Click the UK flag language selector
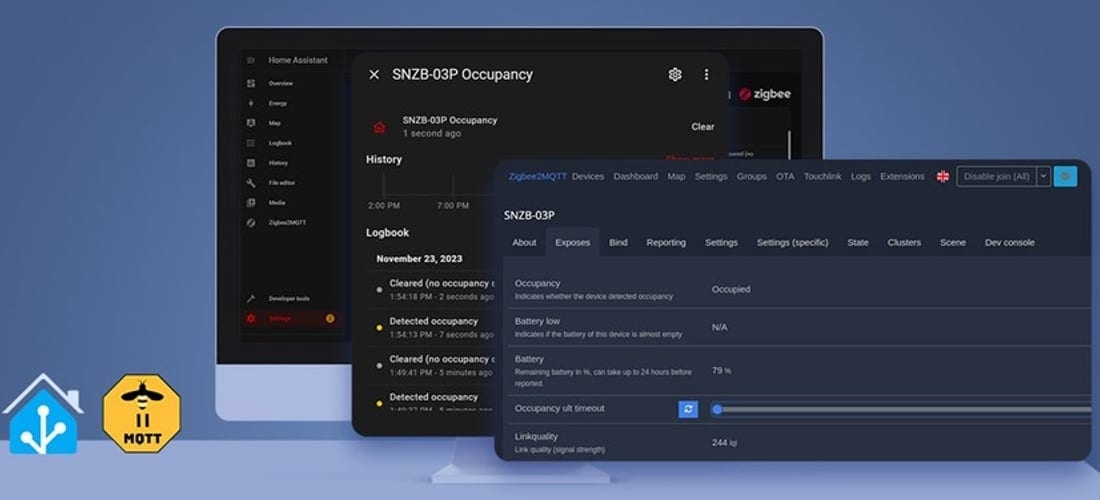 (x=943, y=176)
